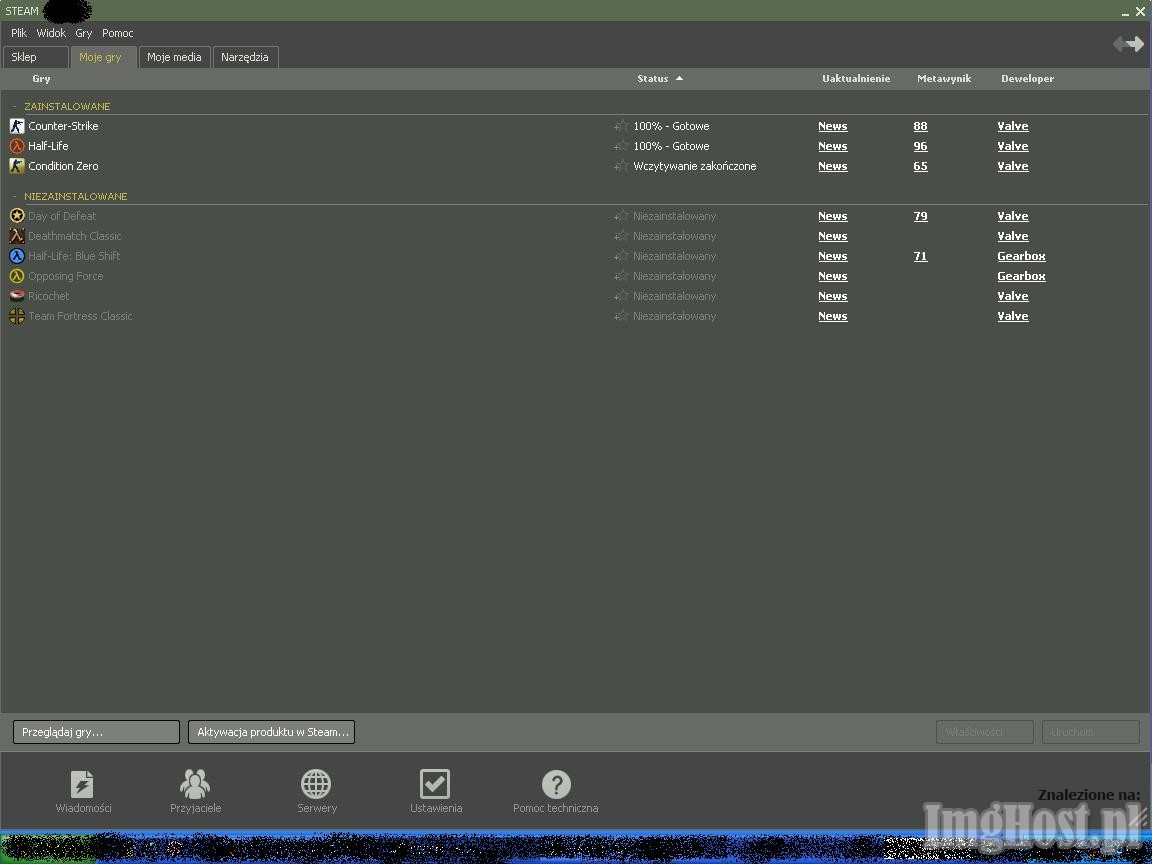Open Ustawienia settings checkbox icon
Image resolution: width=1152 pixels, height=864 pixels.
pyautogui.click(x=435, y=784)
